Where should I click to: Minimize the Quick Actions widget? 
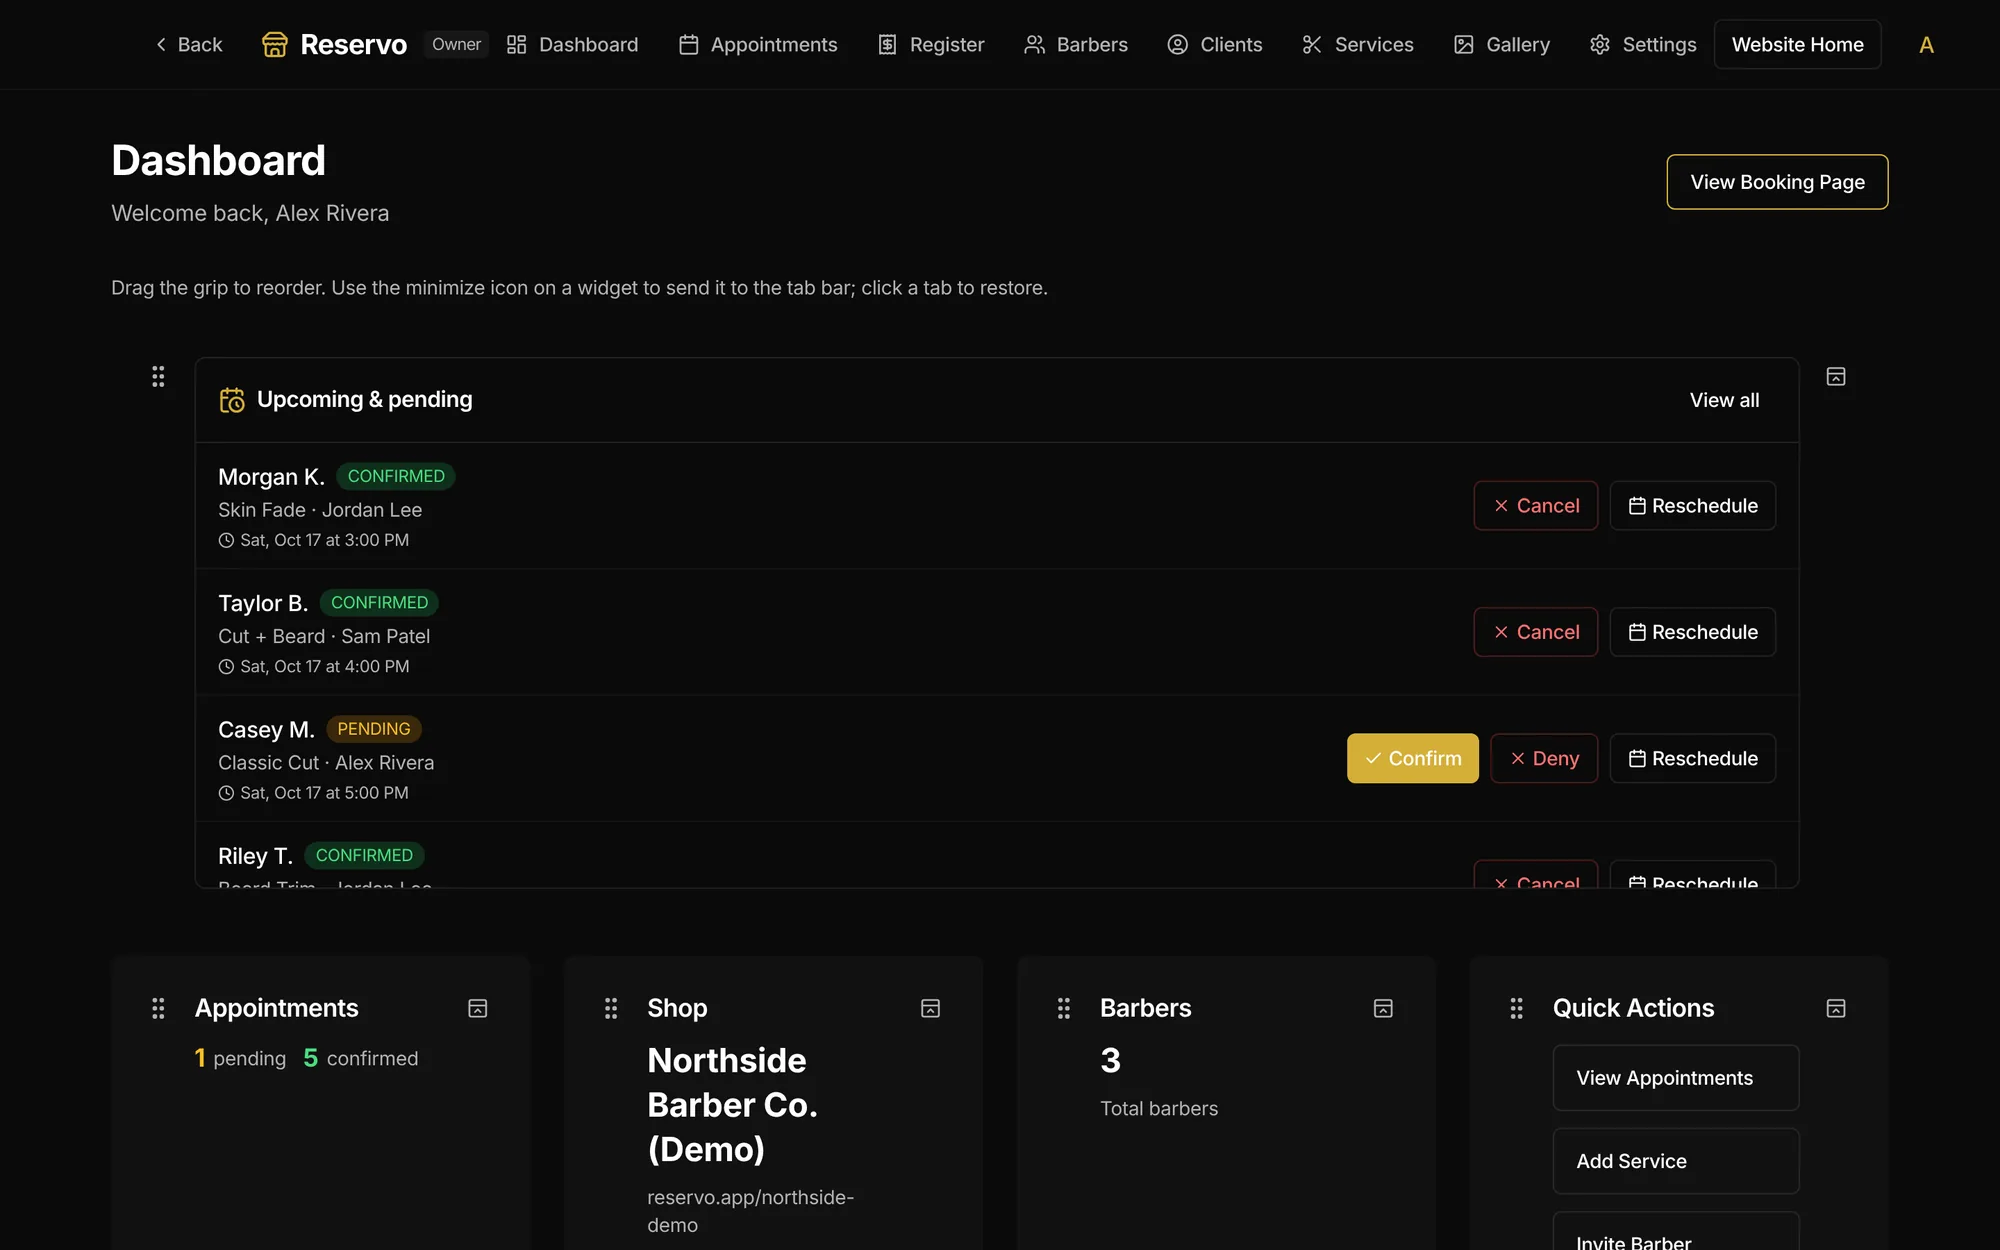coord(1836,1008)
